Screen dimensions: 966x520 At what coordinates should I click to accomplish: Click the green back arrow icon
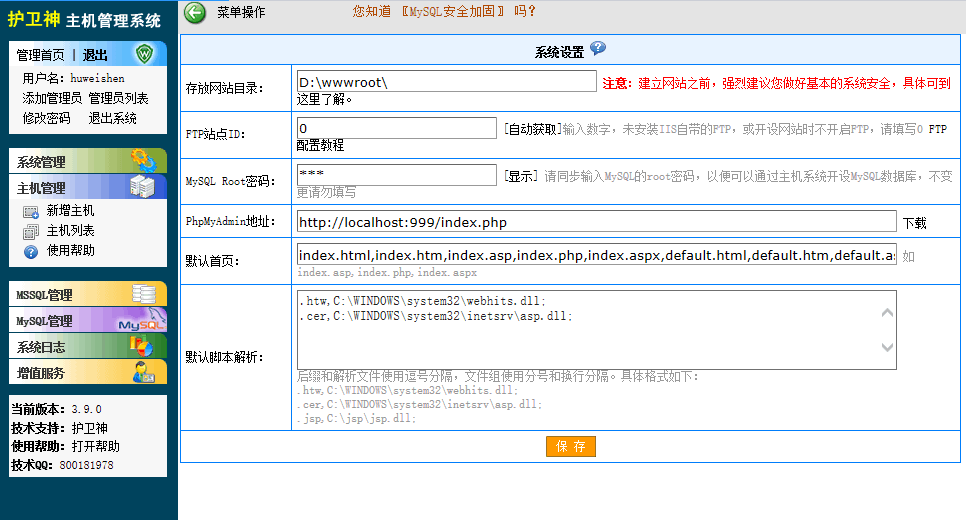(x=195, y=12)
